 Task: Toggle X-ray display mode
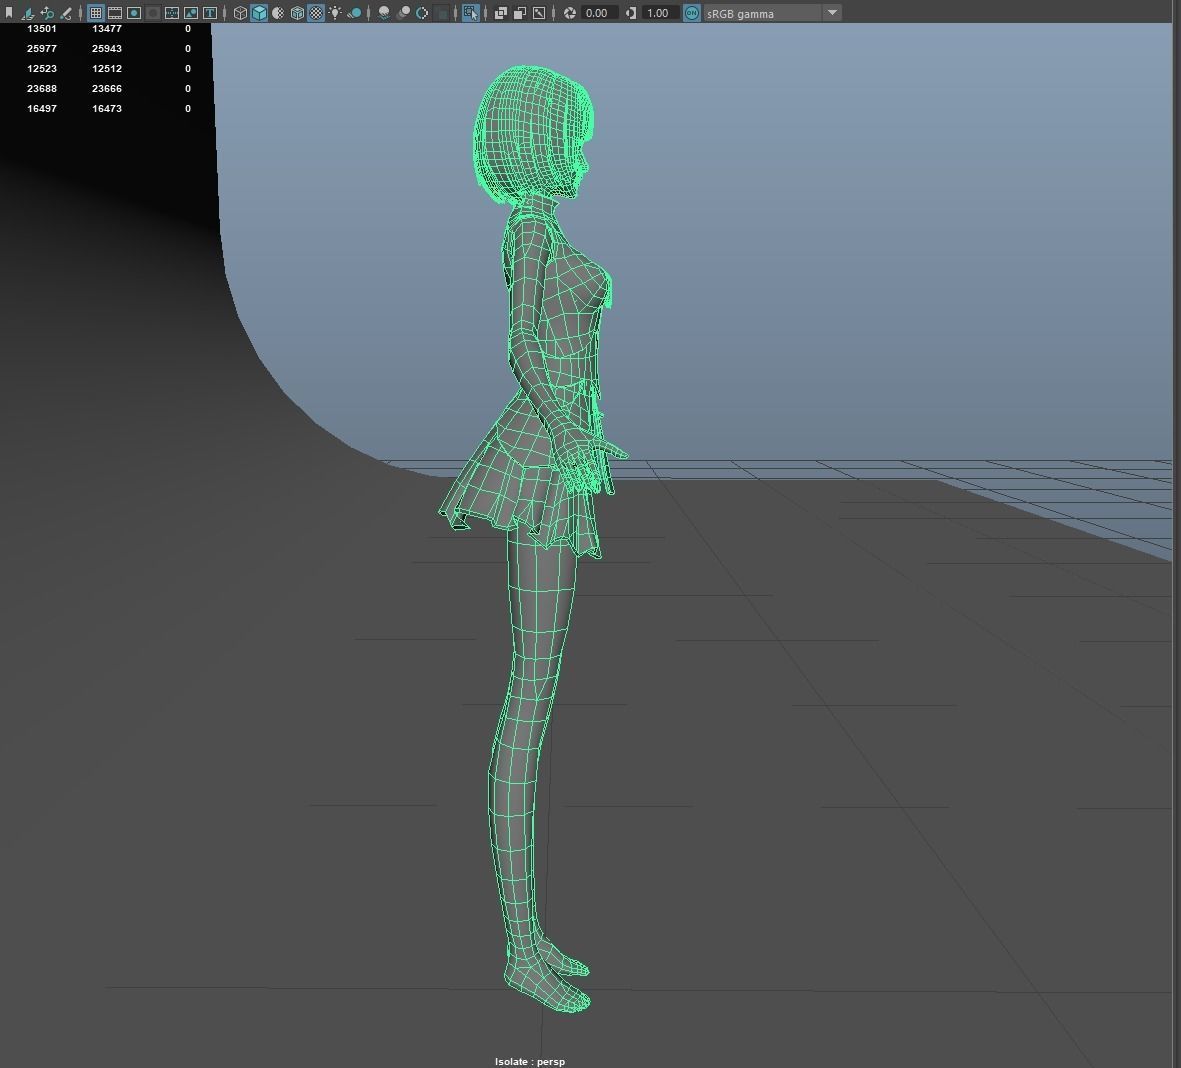[500, 13]
